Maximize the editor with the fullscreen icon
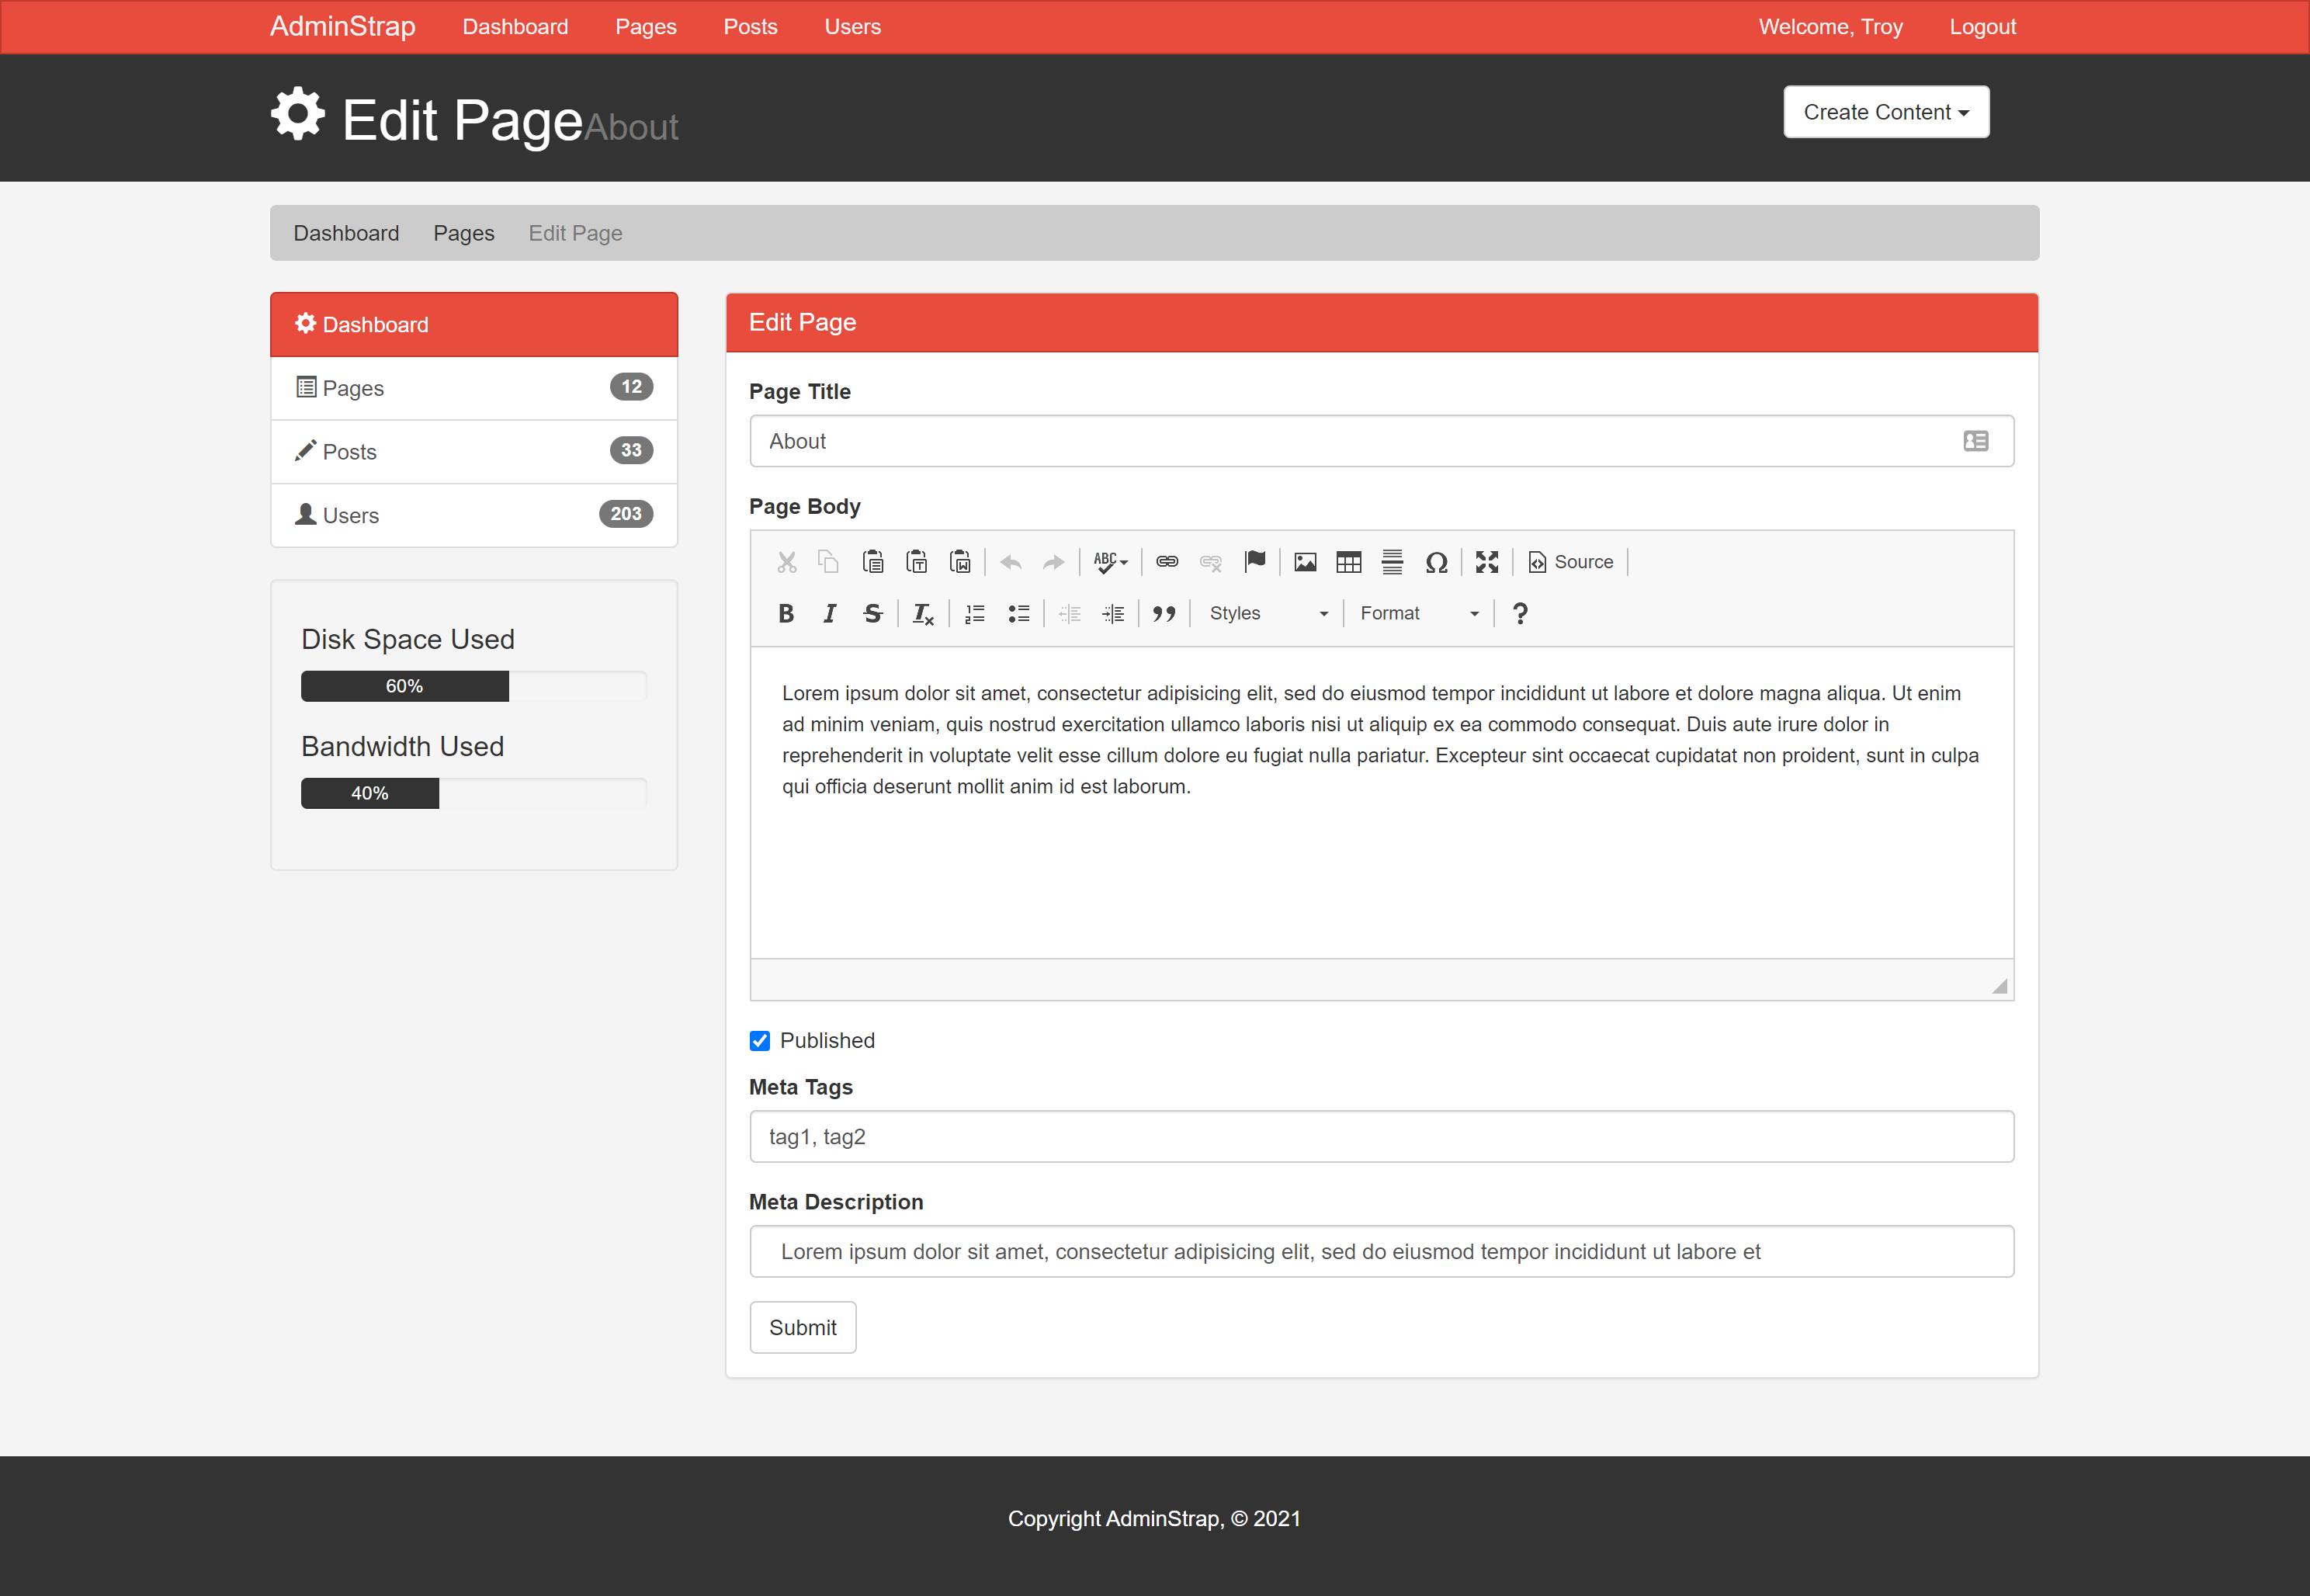Screen dimensions: 2310x1596 (x=1486, y=562)
